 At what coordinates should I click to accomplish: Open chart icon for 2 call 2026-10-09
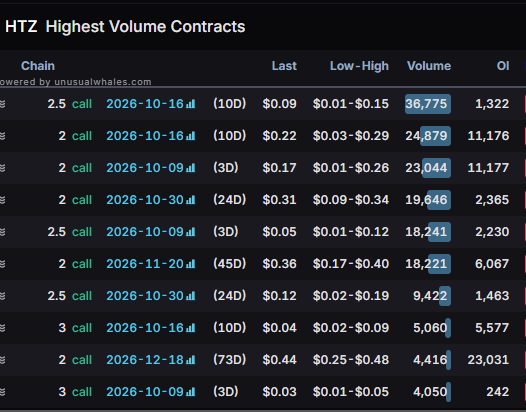(x=191, y=168)
